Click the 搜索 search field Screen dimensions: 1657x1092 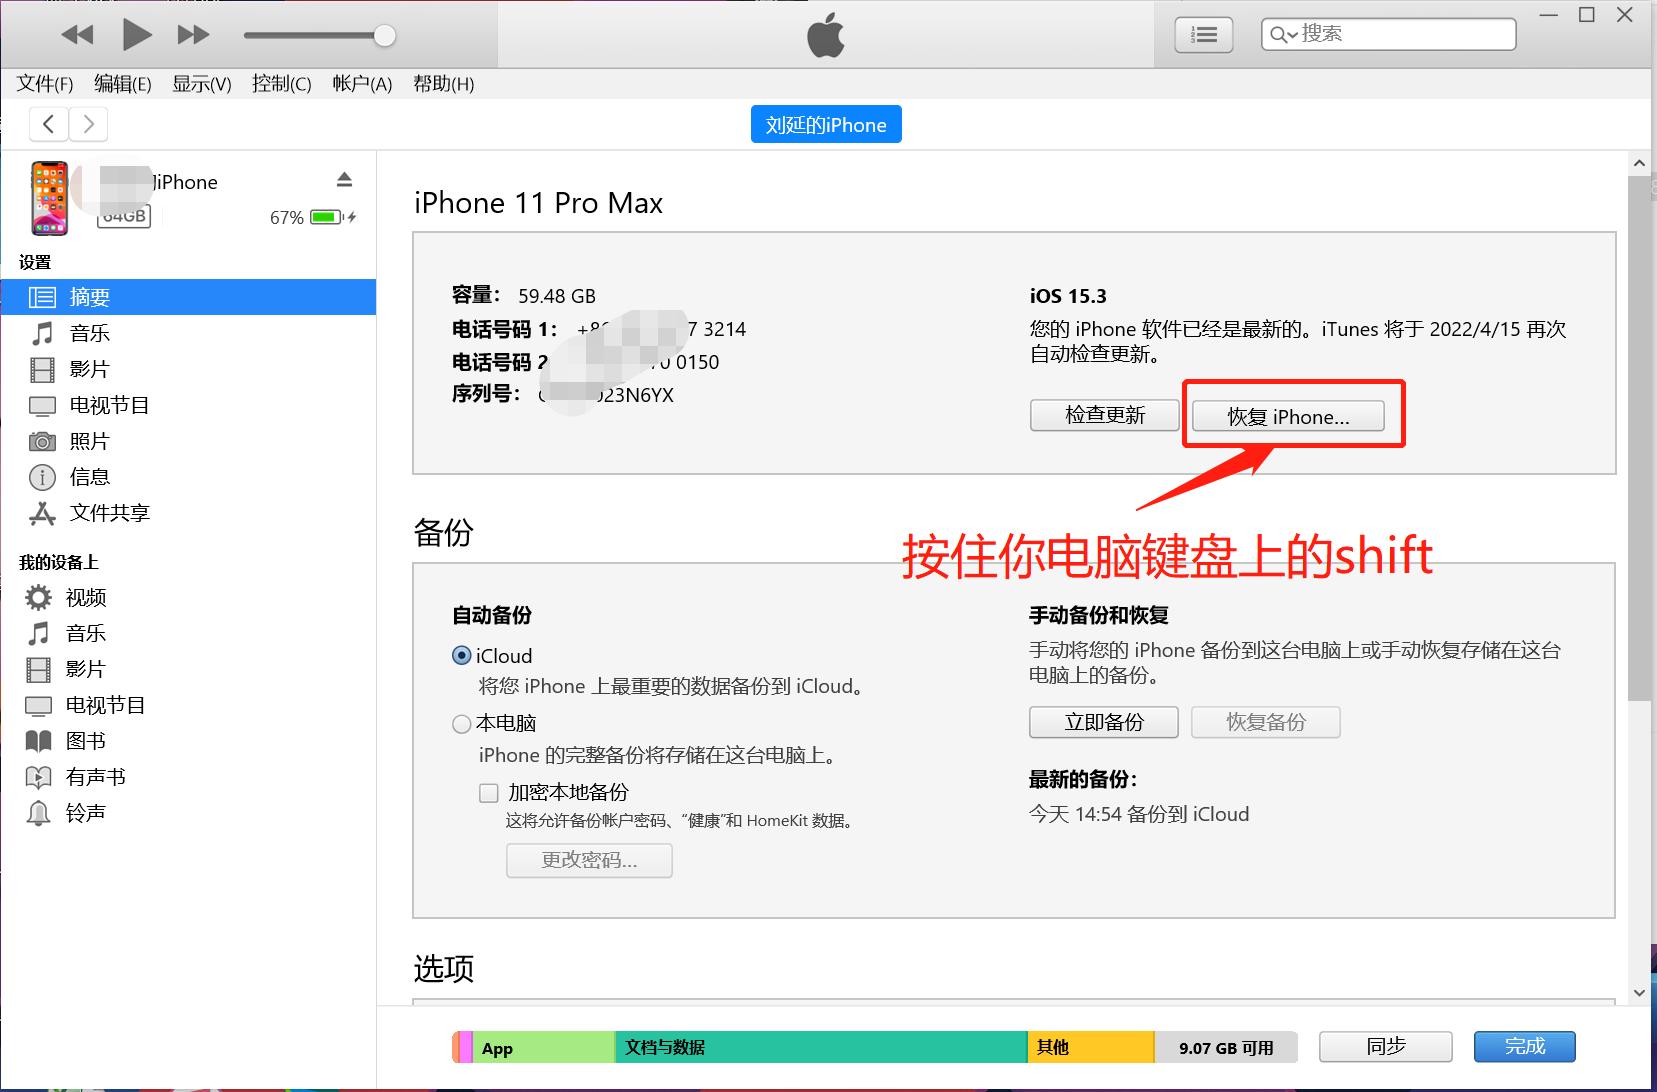[1388, 34]
